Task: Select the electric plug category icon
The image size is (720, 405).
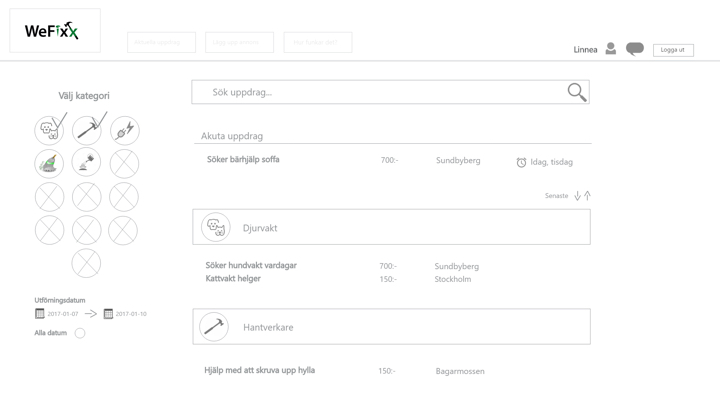Action: (x=124, y=130)
